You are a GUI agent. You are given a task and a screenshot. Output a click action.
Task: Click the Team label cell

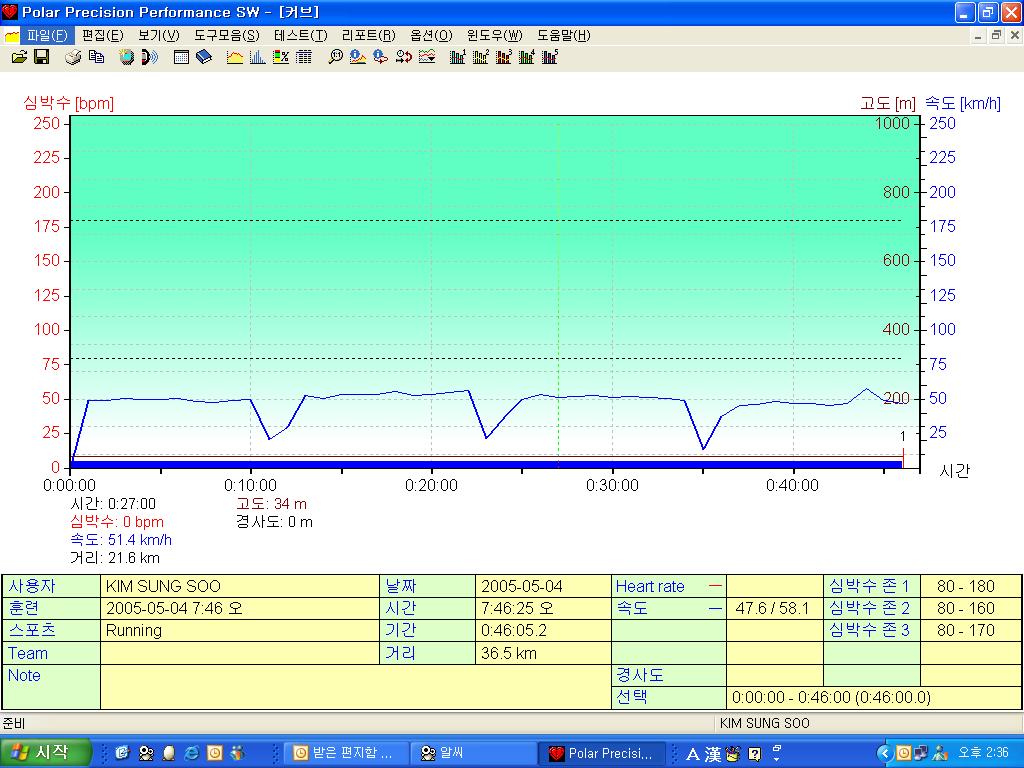pos(51,653)
